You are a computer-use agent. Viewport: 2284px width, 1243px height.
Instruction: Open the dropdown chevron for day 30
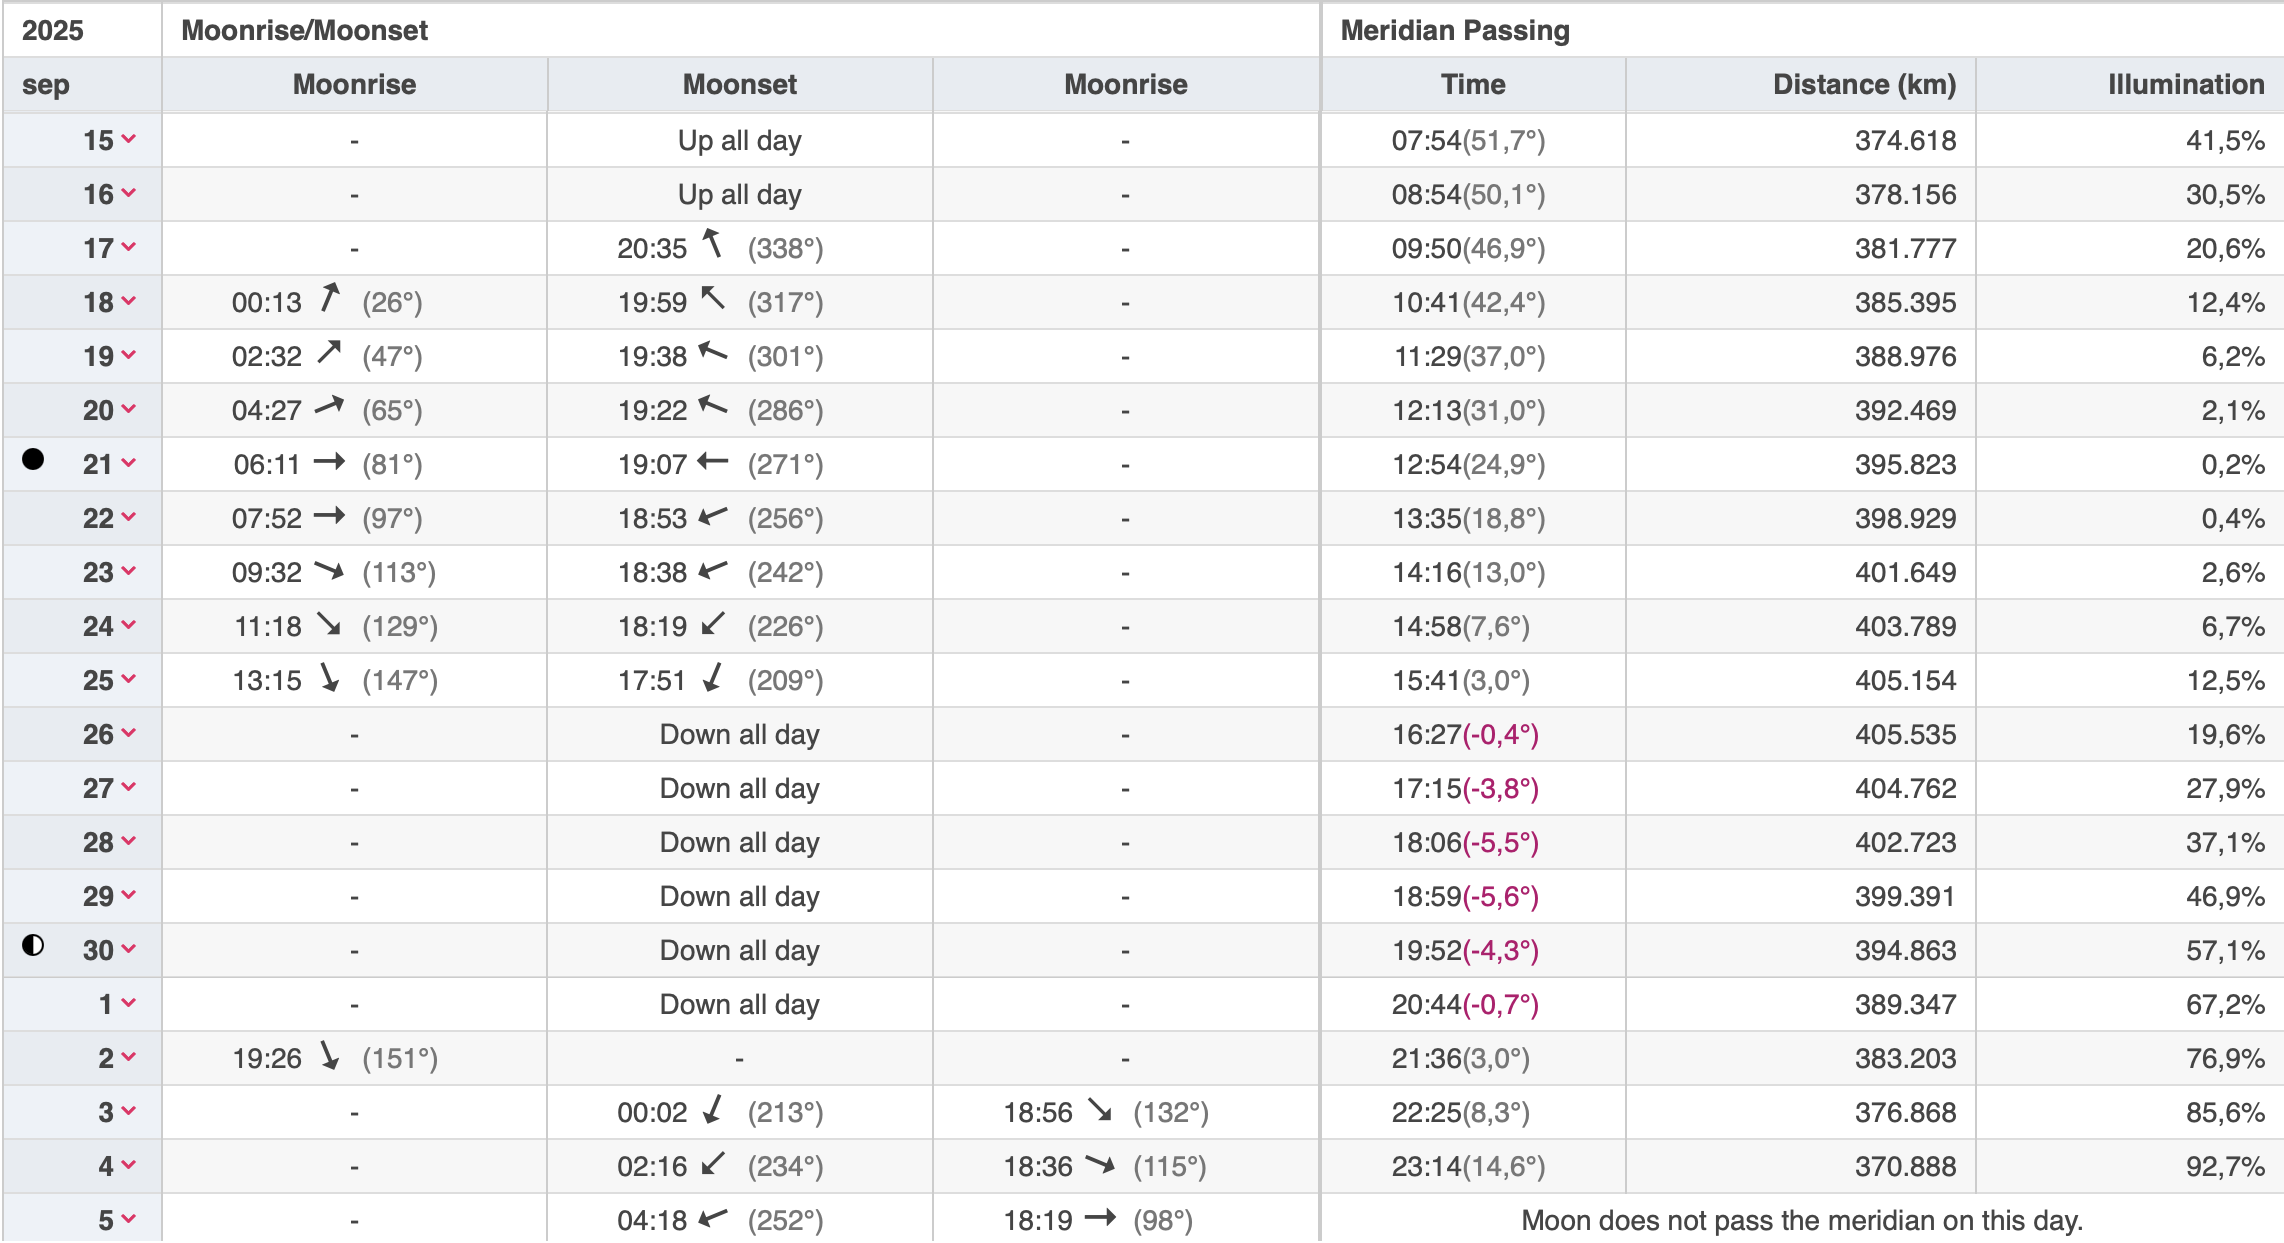(129, 949)
